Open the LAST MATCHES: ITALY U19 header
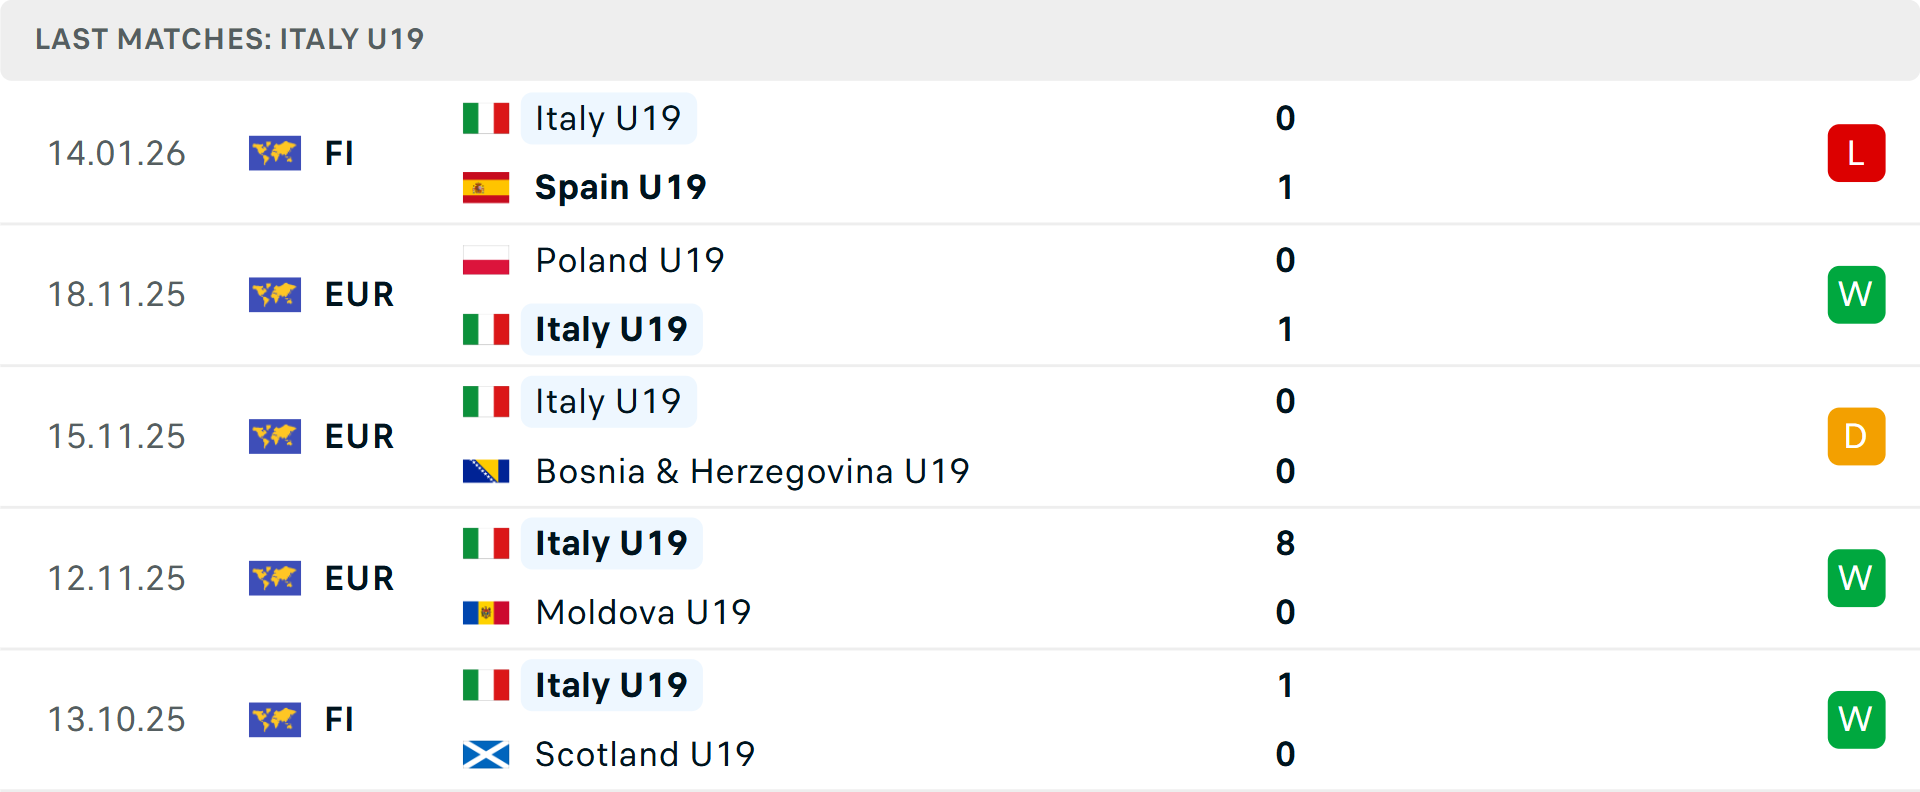1920x792 pixels. point(229,40)
